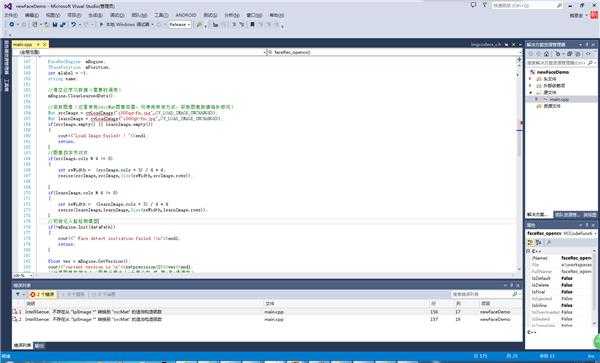This screenshot has width=600, height=363.
Task: Select the first IntelliSense error row
Action: click(267, 312)
